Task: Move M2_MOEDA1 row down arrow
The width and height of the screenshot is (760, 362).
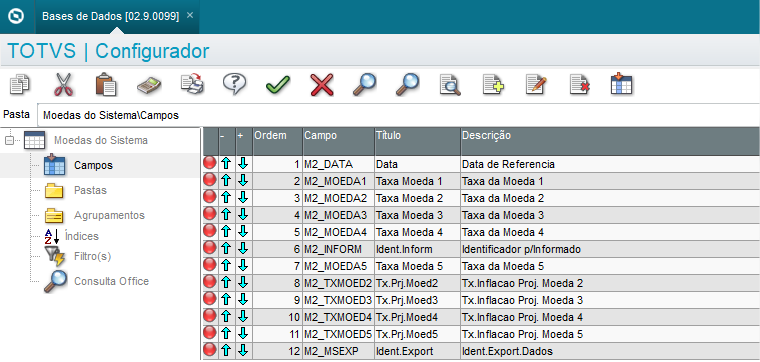Action: pos(243,181)
